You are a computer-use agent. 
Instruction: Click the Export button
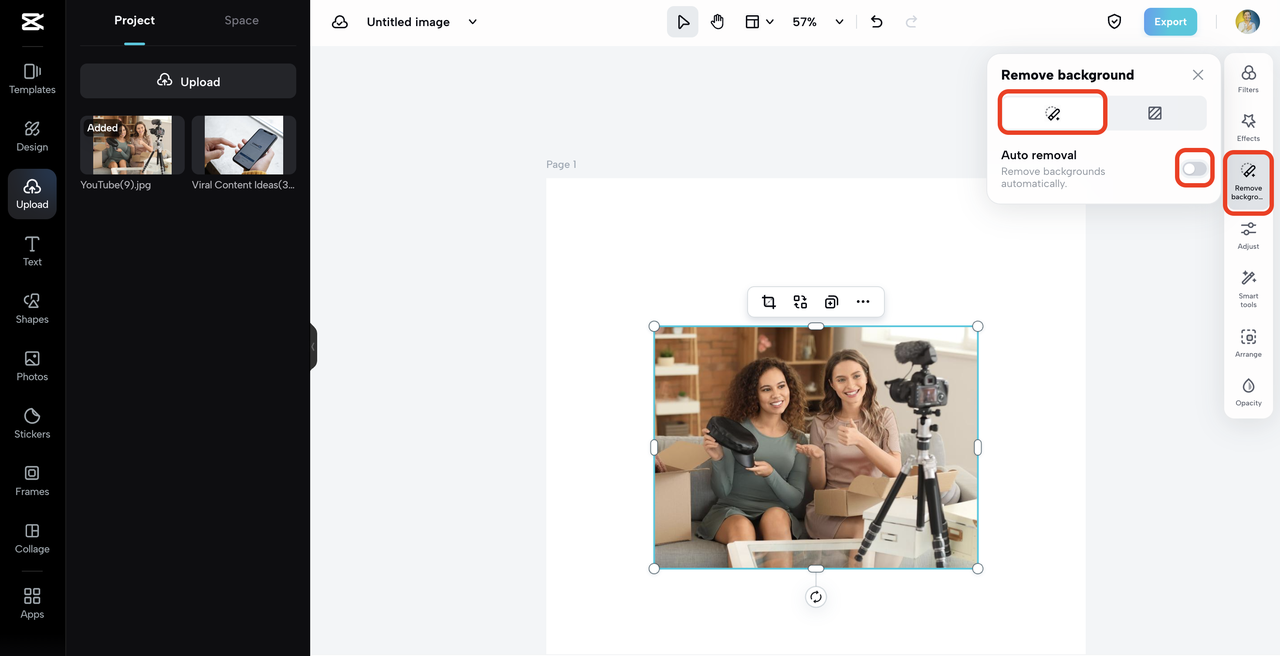tap(1170, 22)
